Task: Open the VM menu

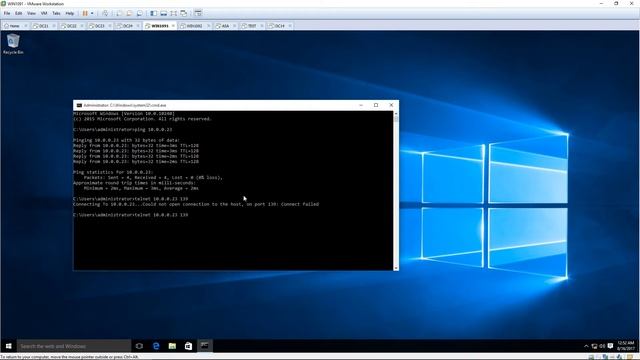Action: (44, 13)
